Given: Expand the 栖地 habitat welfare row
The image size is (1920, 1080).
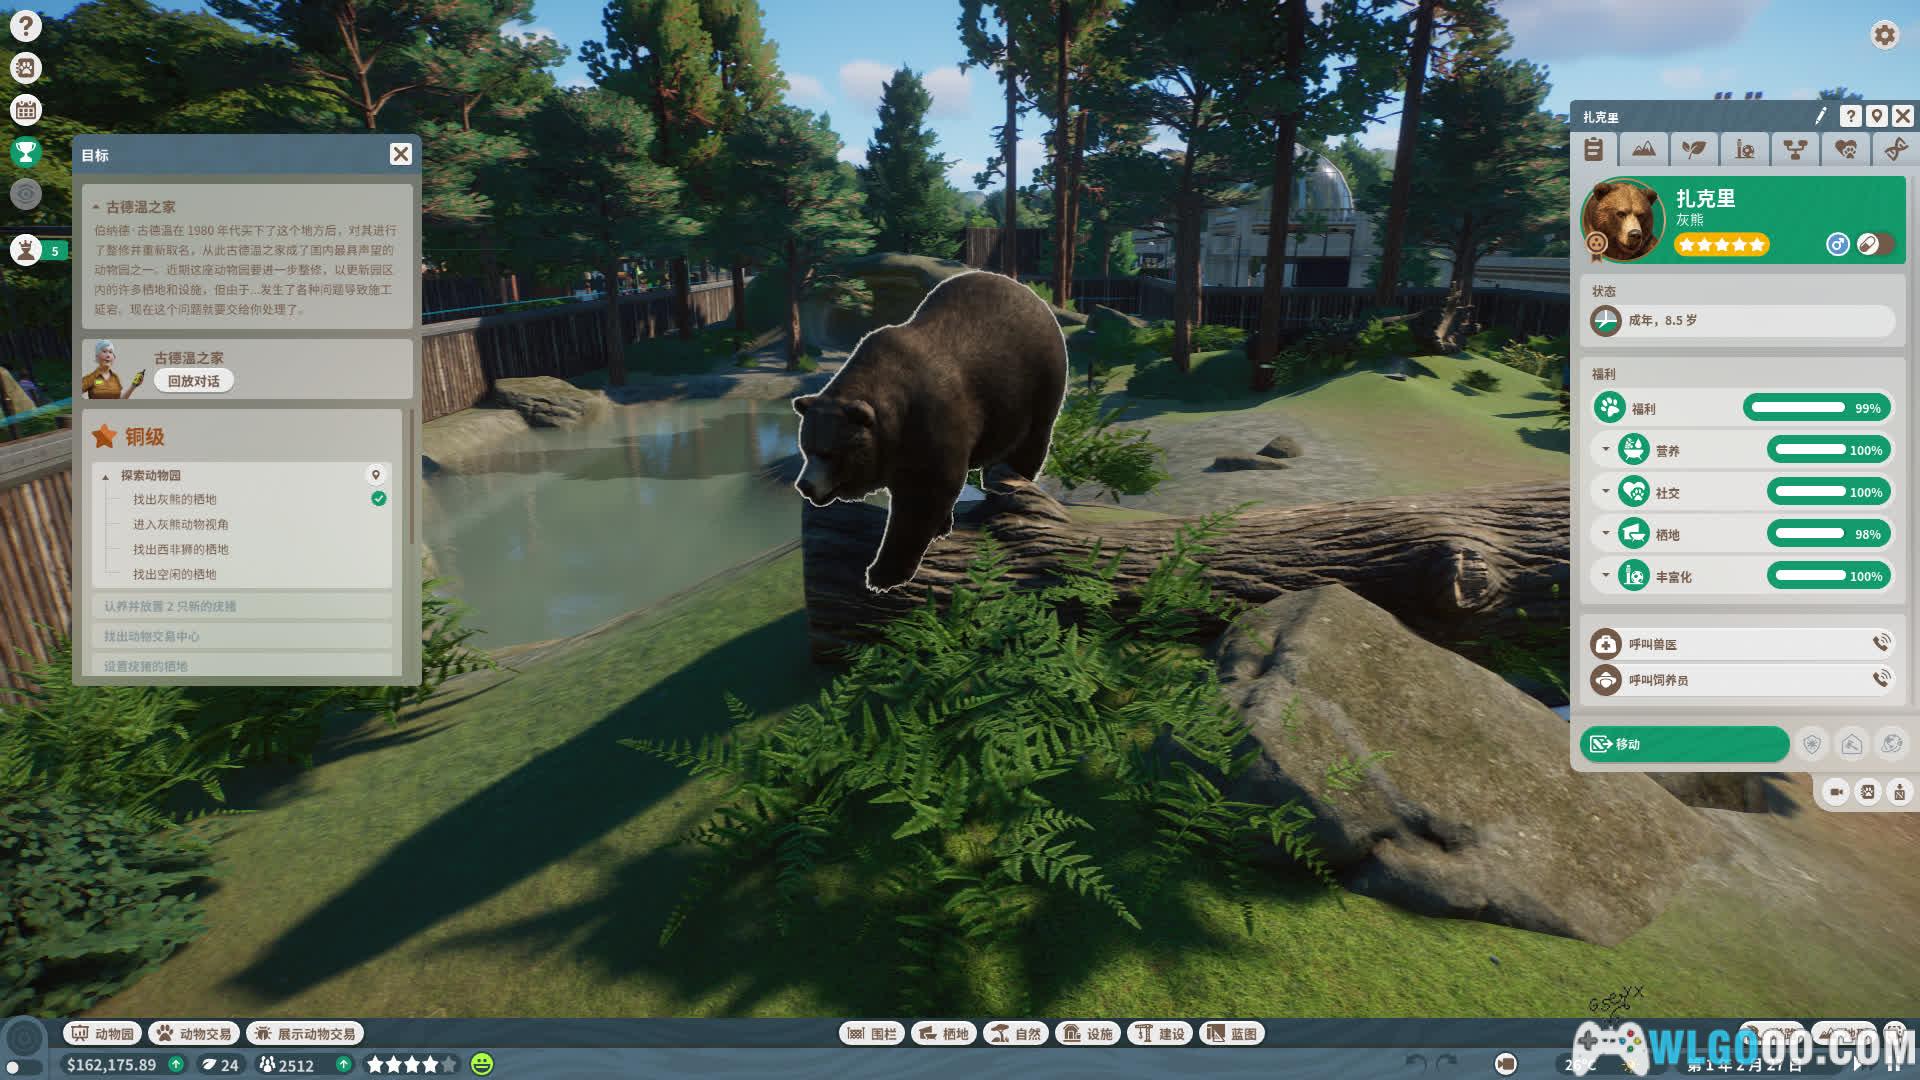Looking at the screenshot, I should click(x=1606, y=534).
